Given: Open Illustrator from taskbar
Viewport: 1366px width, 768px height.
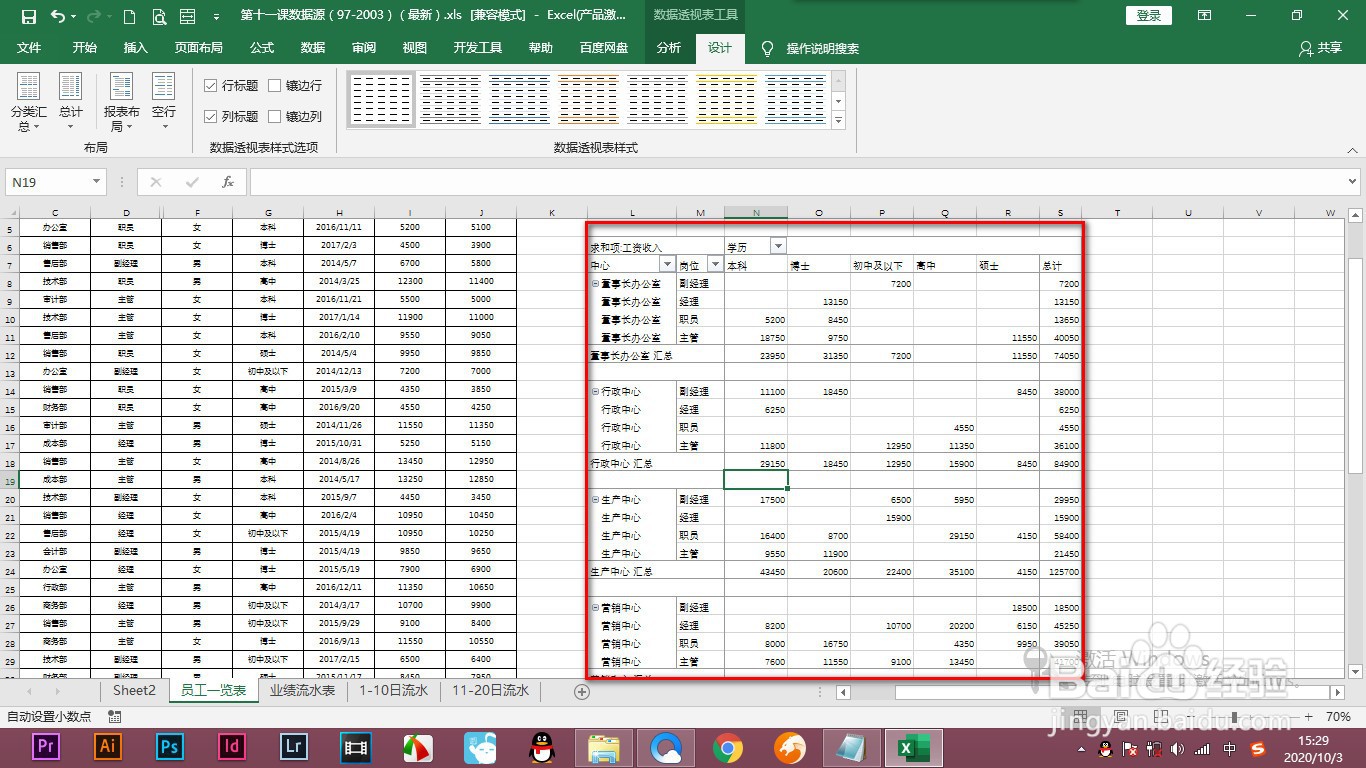Looking at the screenshot, I should pyautogui.click(x=107, y=747).
